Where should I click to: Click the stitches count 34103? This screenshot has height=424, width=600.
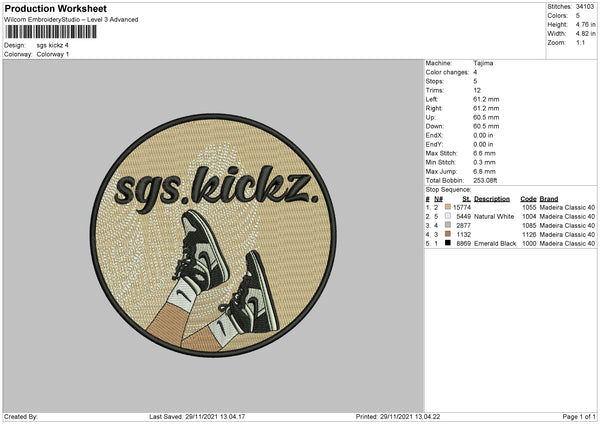point(585,7)
